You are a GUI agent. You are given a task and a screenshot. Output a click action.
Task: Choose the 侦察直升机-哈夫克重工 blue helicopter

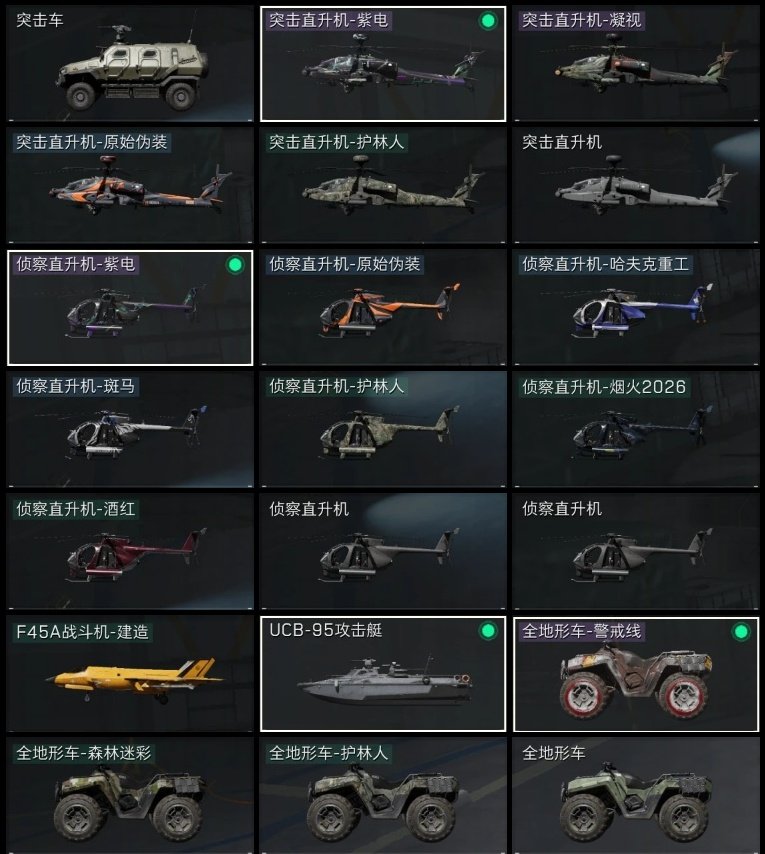click(636, 308)
